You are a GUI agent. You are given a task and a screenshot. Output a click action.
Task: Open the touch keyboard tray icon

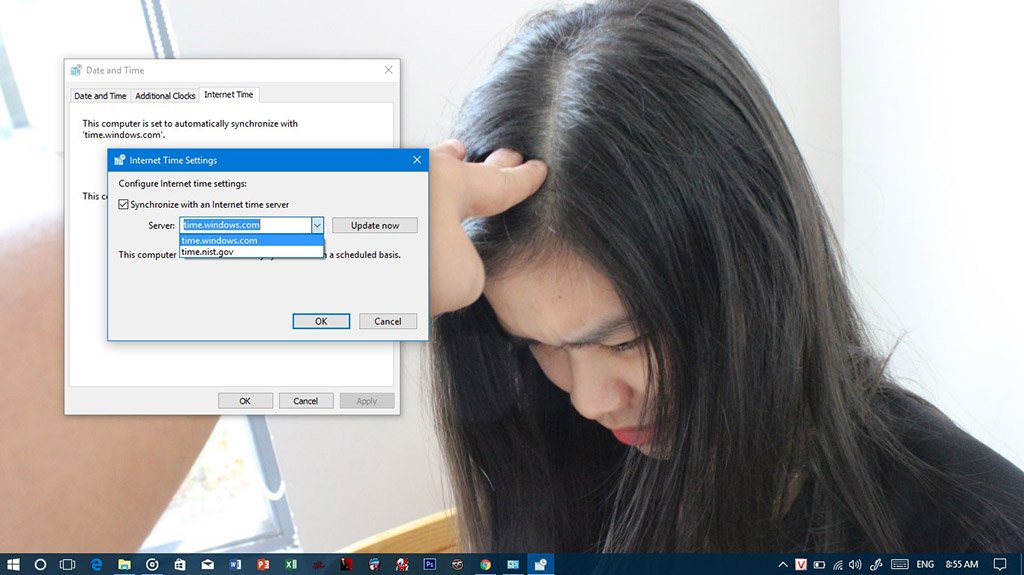899,565
